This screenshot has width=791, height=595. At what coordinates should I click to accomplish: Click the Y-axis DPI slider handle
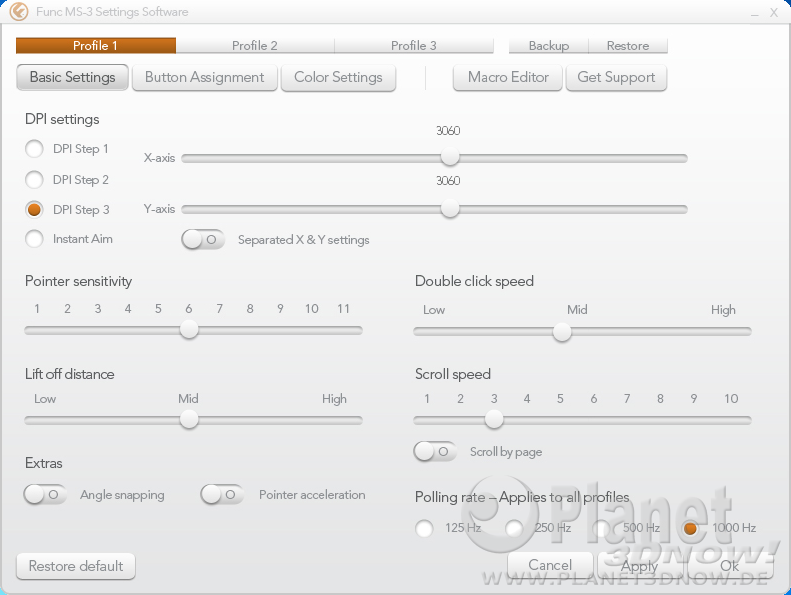tap(450, 208)
